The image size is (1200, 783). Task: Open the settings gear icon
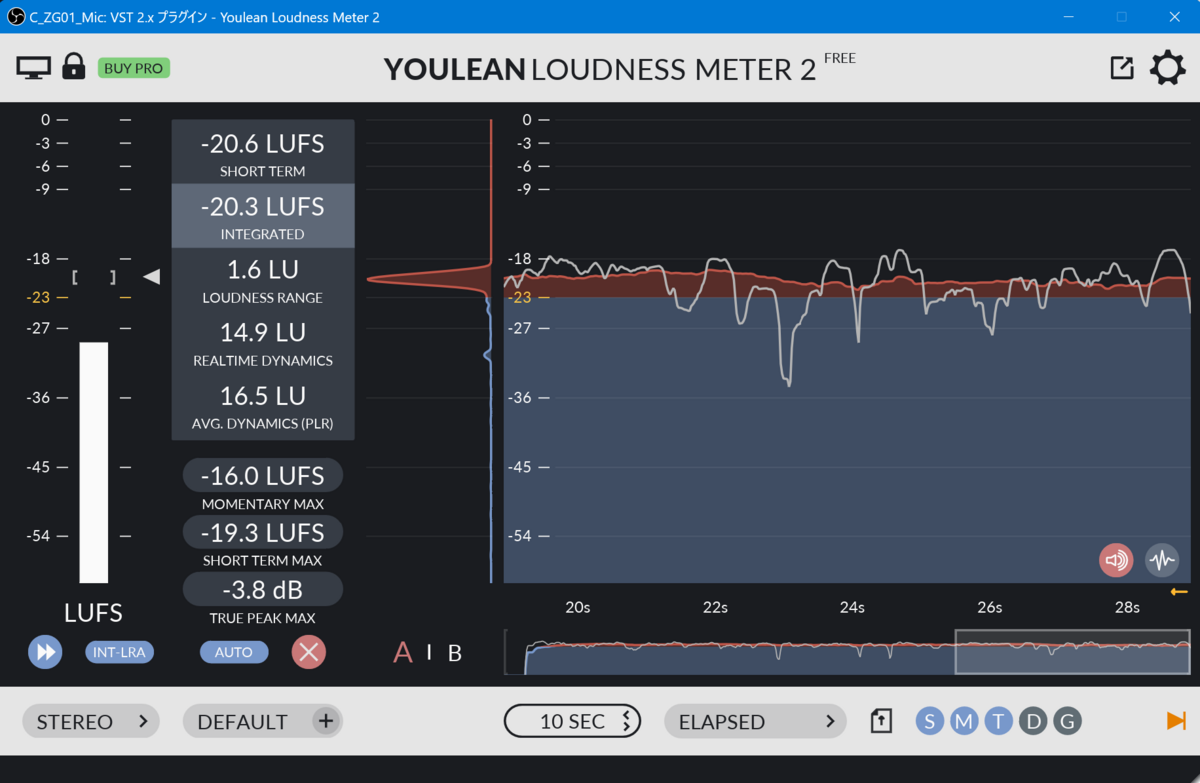(x=1167, y=68)
